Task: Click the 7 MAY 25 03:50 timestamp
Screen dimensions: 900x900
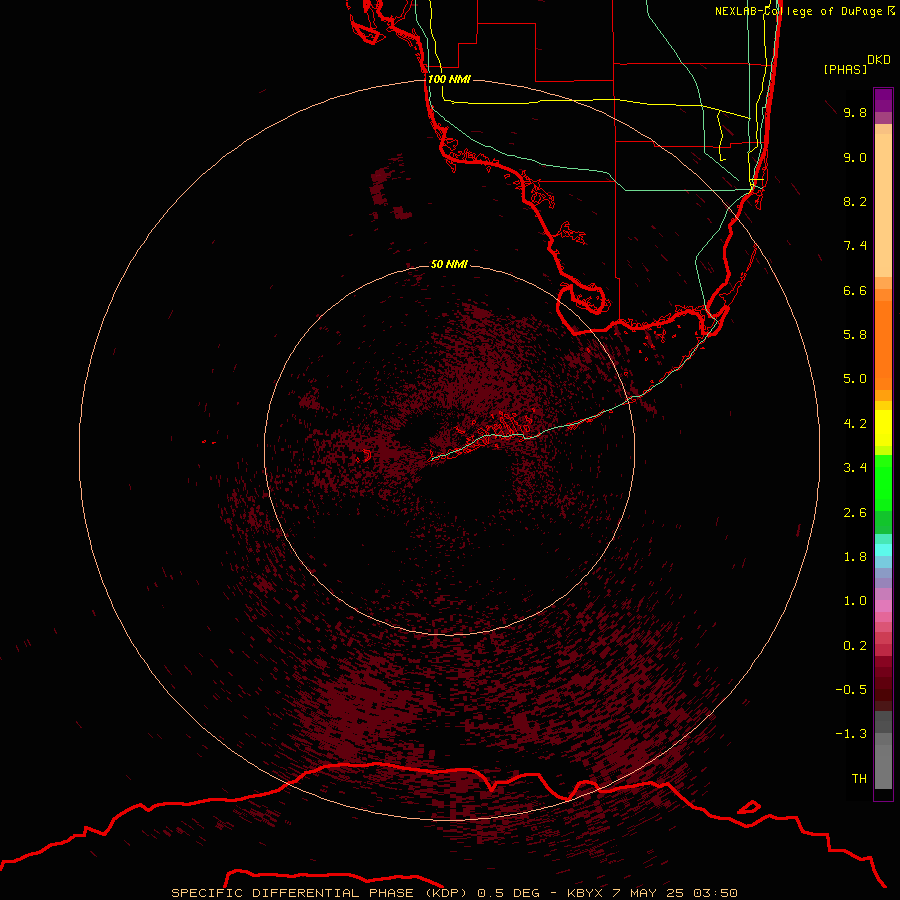Action: (x=675, y=893)
